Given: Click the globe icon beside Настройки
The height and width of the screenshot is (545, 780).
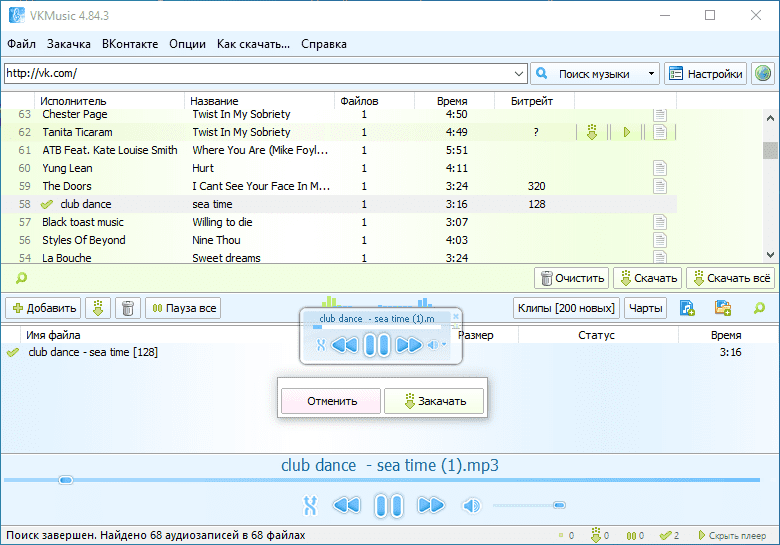Looking at the screenshot, I should tap(763, 74).
